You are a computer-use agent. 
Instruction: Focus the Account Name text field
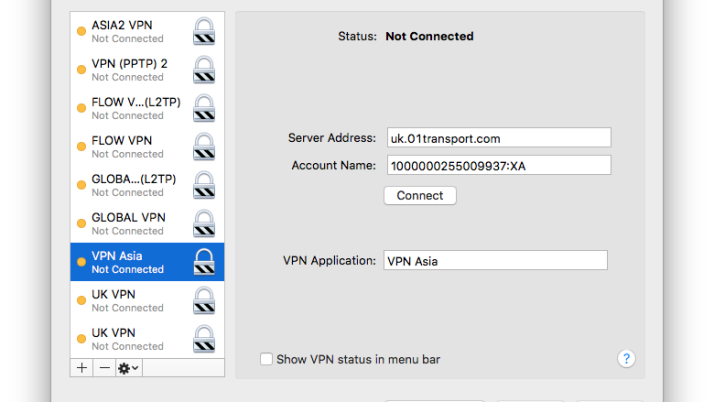(x=497, y=166)
